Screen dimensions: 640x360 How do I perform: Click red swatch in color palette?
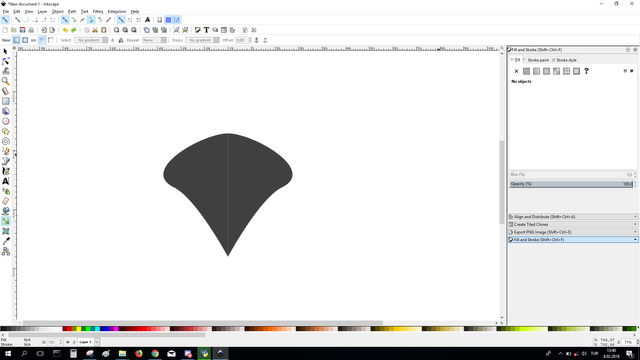[69, 329]
